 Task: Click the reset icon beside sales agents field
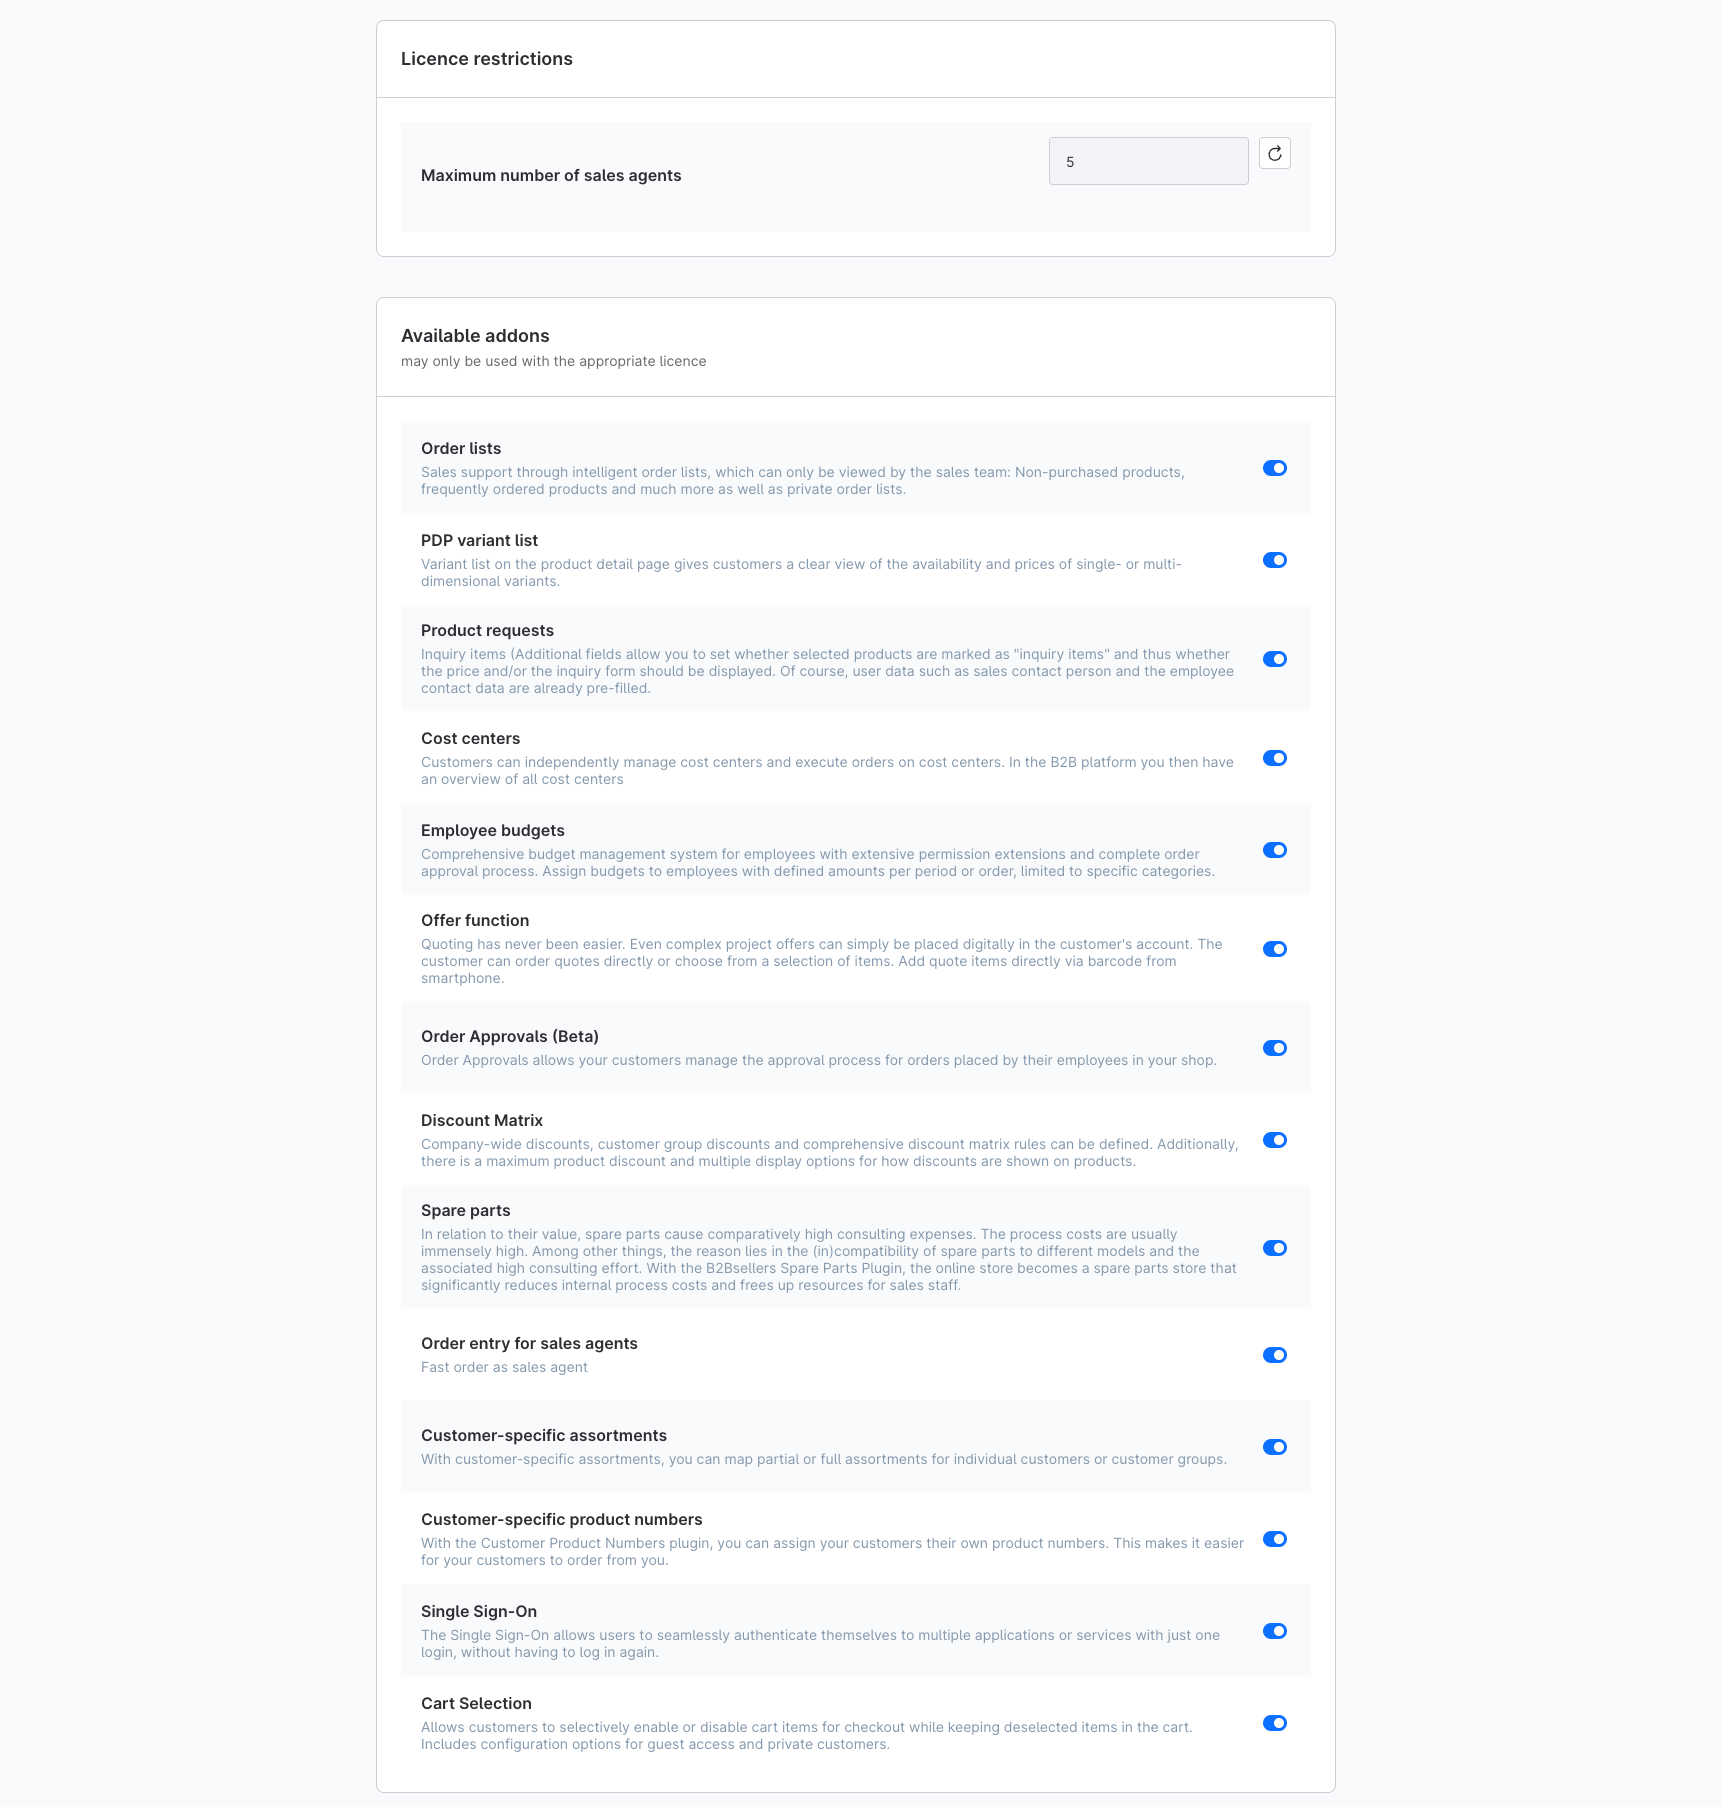tap(1274, 154)
